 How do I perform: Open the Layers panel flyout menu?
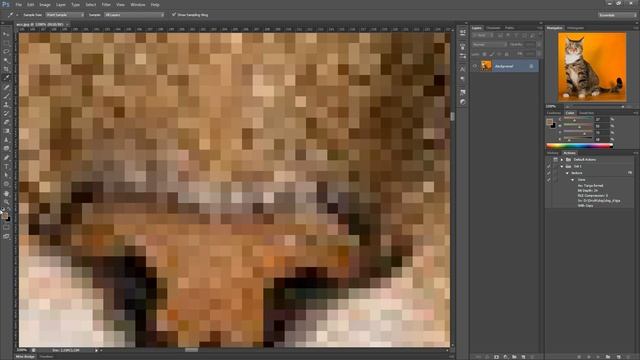(540, 28)
